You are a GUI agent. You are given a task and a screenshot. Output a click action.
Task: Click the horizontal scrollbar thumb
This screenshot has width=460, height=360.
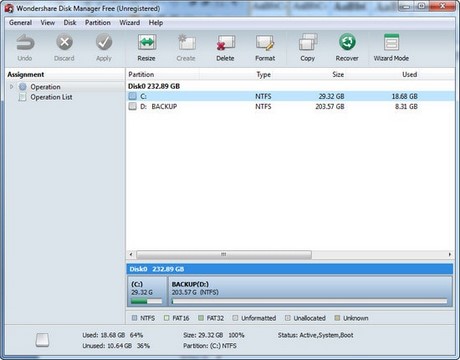coord(224,255)
